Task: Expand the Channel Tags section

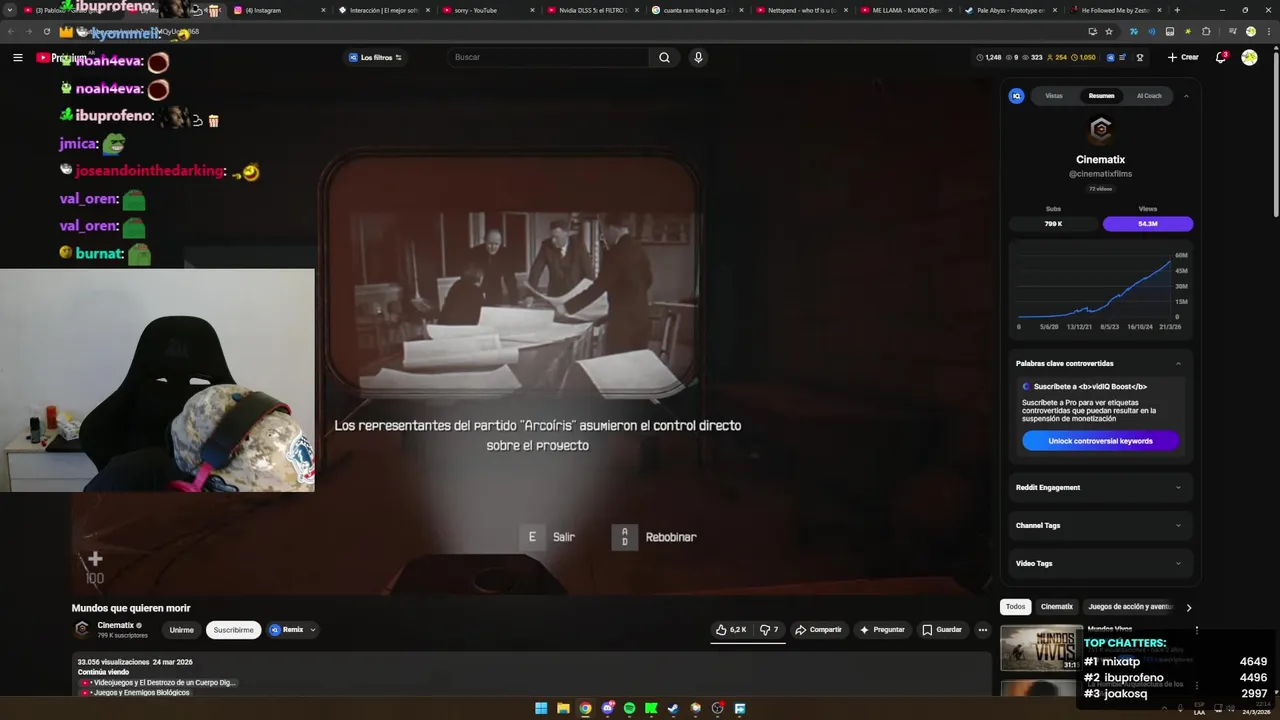Action: [1100, 525]
